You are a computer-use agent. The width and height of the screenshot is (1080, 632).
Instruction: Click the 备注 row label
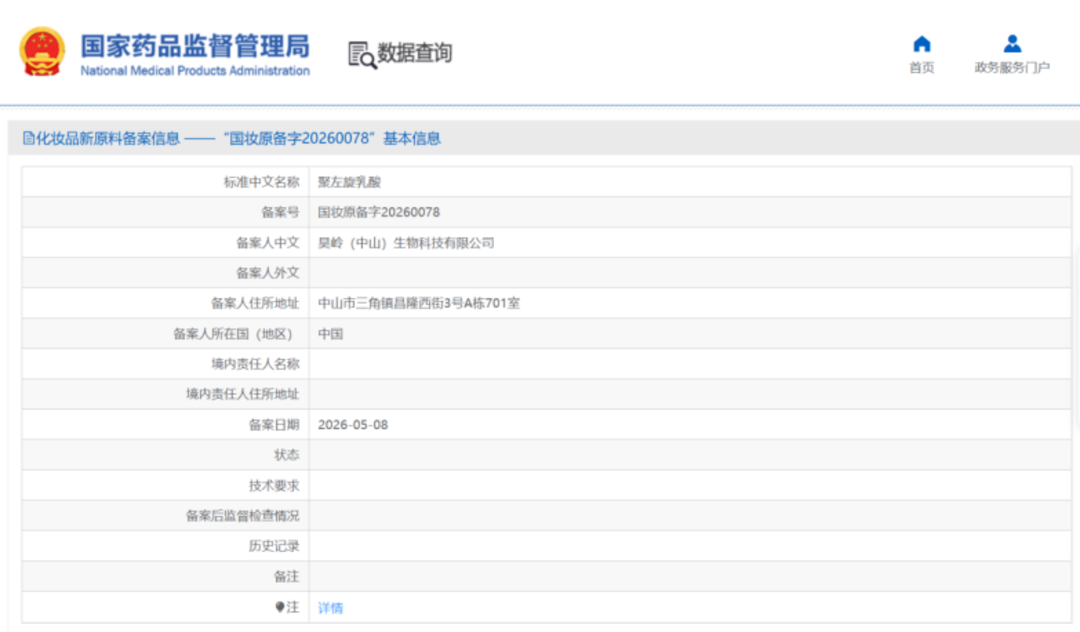(287, 577)
